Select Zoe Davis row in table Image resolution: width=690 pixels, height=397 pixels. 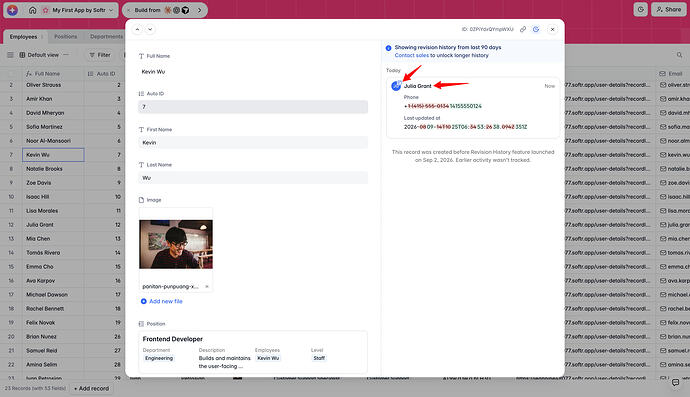[x=39, y=183]
